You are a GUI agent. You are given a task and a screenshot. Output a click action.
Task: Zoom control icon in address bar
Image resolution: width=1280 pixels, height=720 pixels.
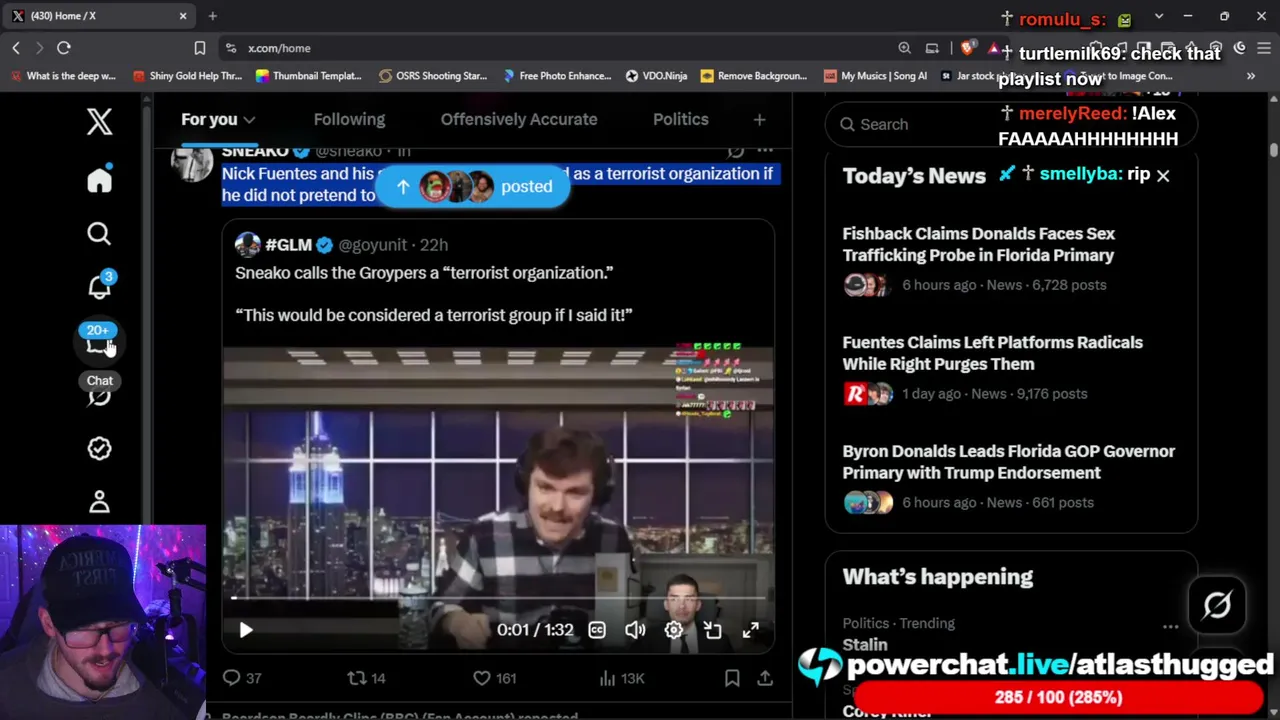pos(904,48)
